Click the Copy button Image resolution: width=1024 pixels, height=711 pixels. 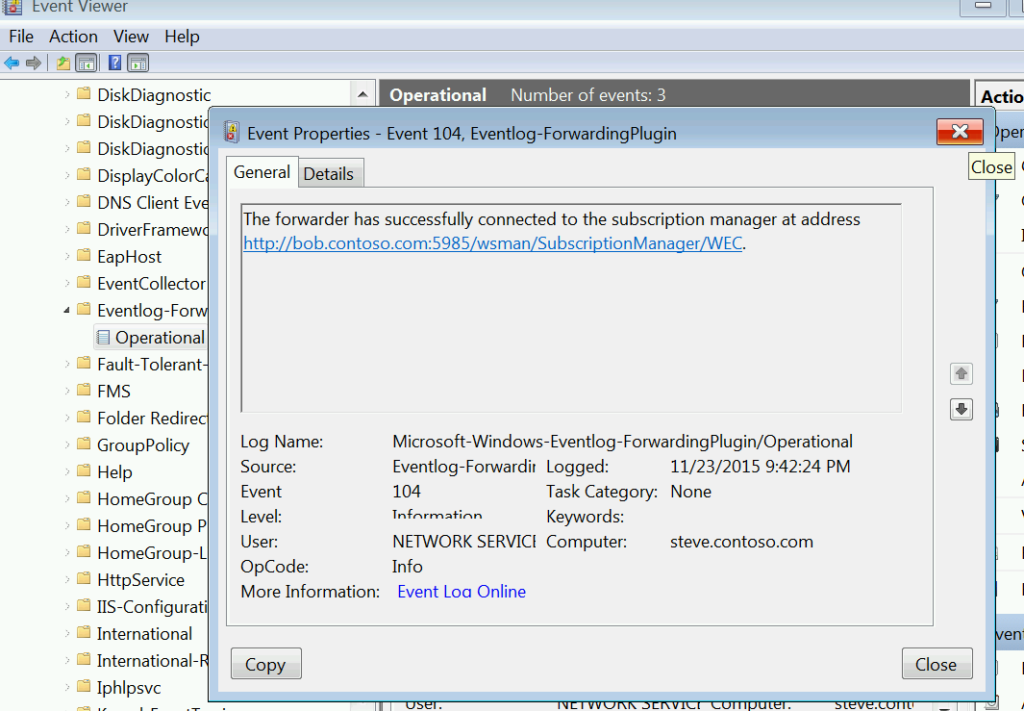(266, 664)
